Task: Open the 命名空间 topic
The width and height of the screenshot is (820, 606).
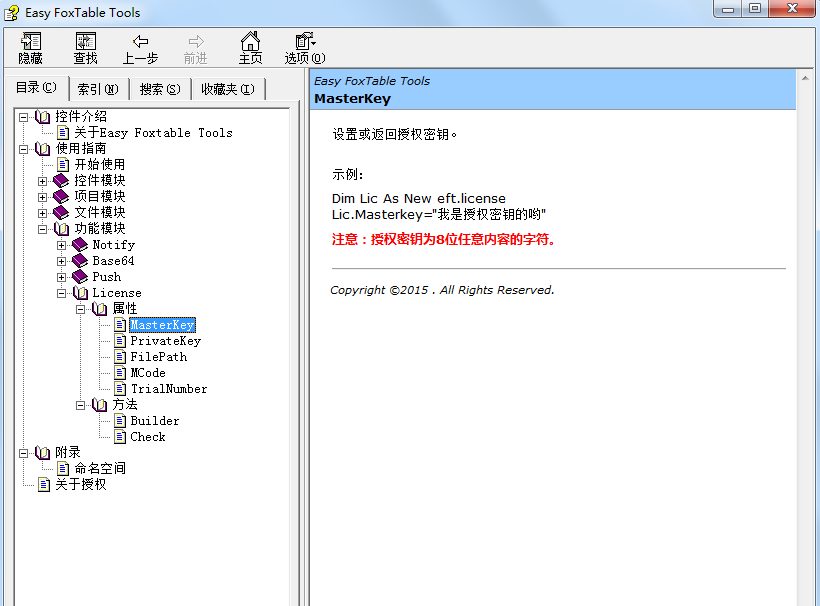Action: click(100, 468)
